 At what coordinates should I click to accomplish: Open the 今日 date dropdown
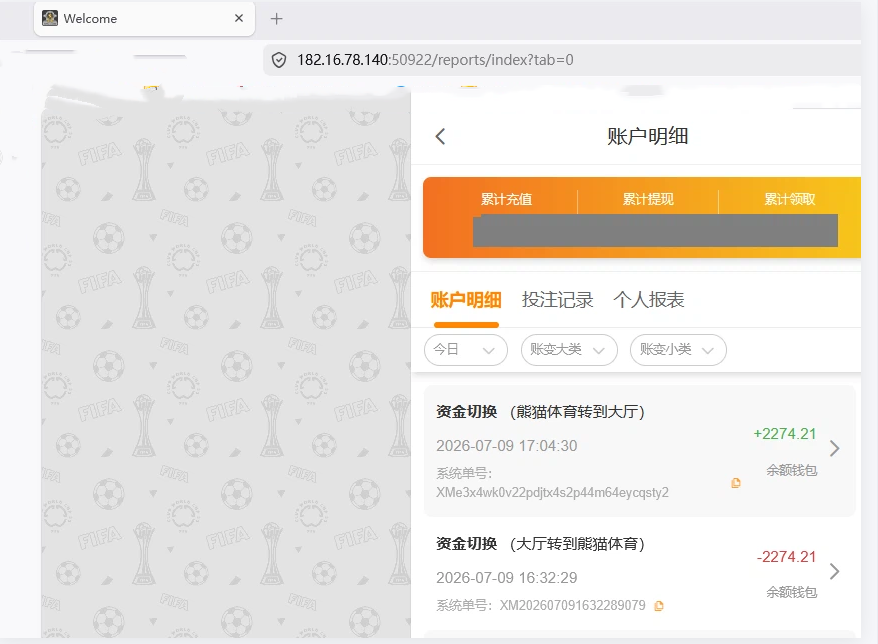coord(466,350)
